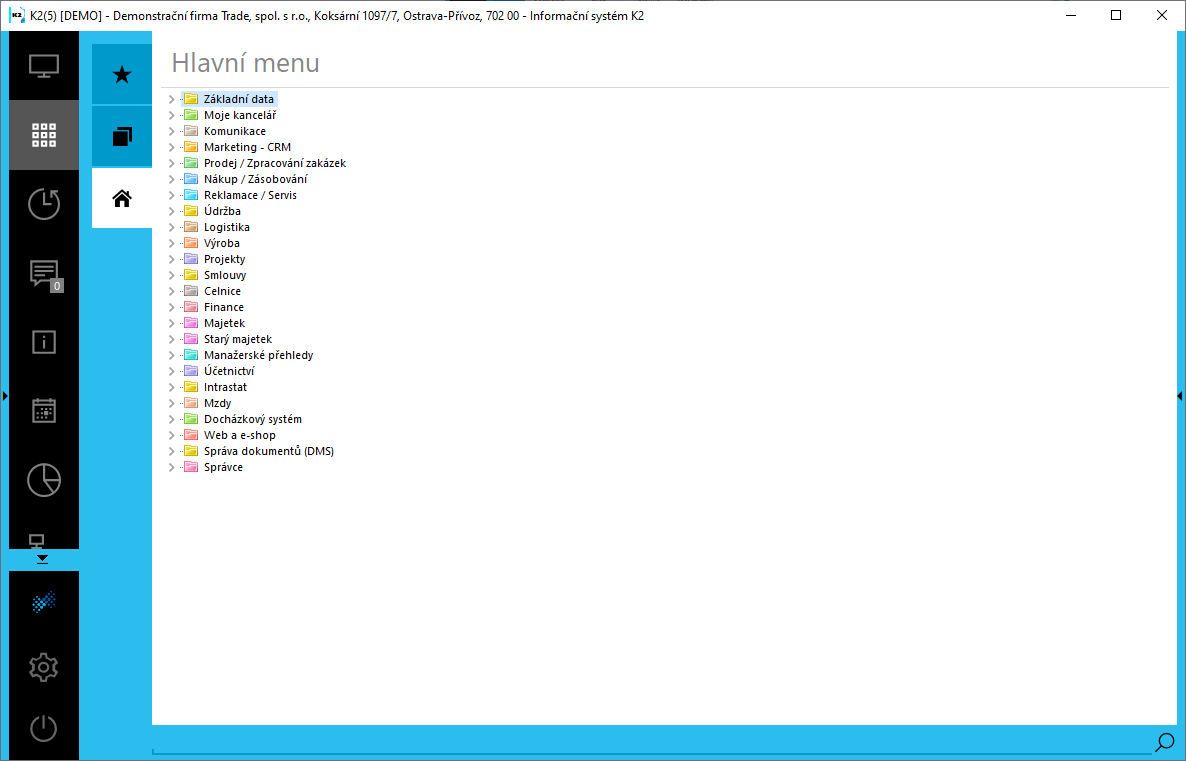Select the Základní data label
This screenshot has width=1186, height=761.
[x=238, y=99]
